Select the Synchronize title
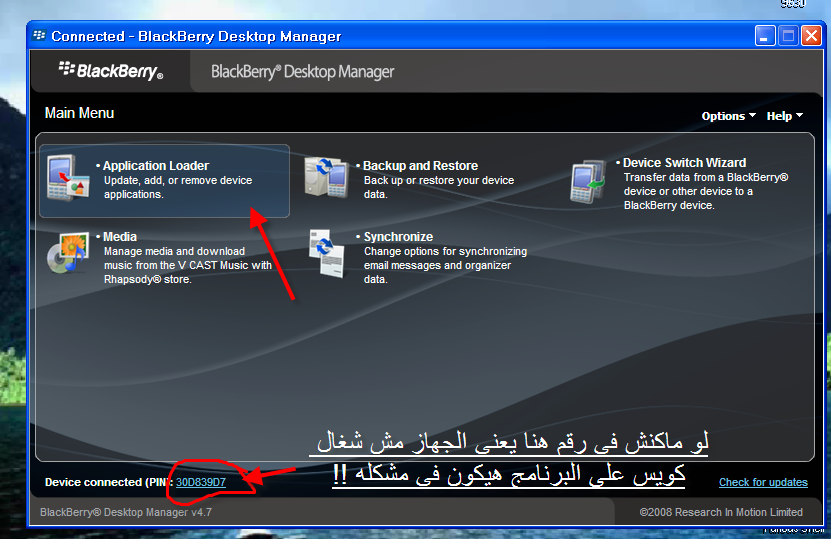 [398, 237]
